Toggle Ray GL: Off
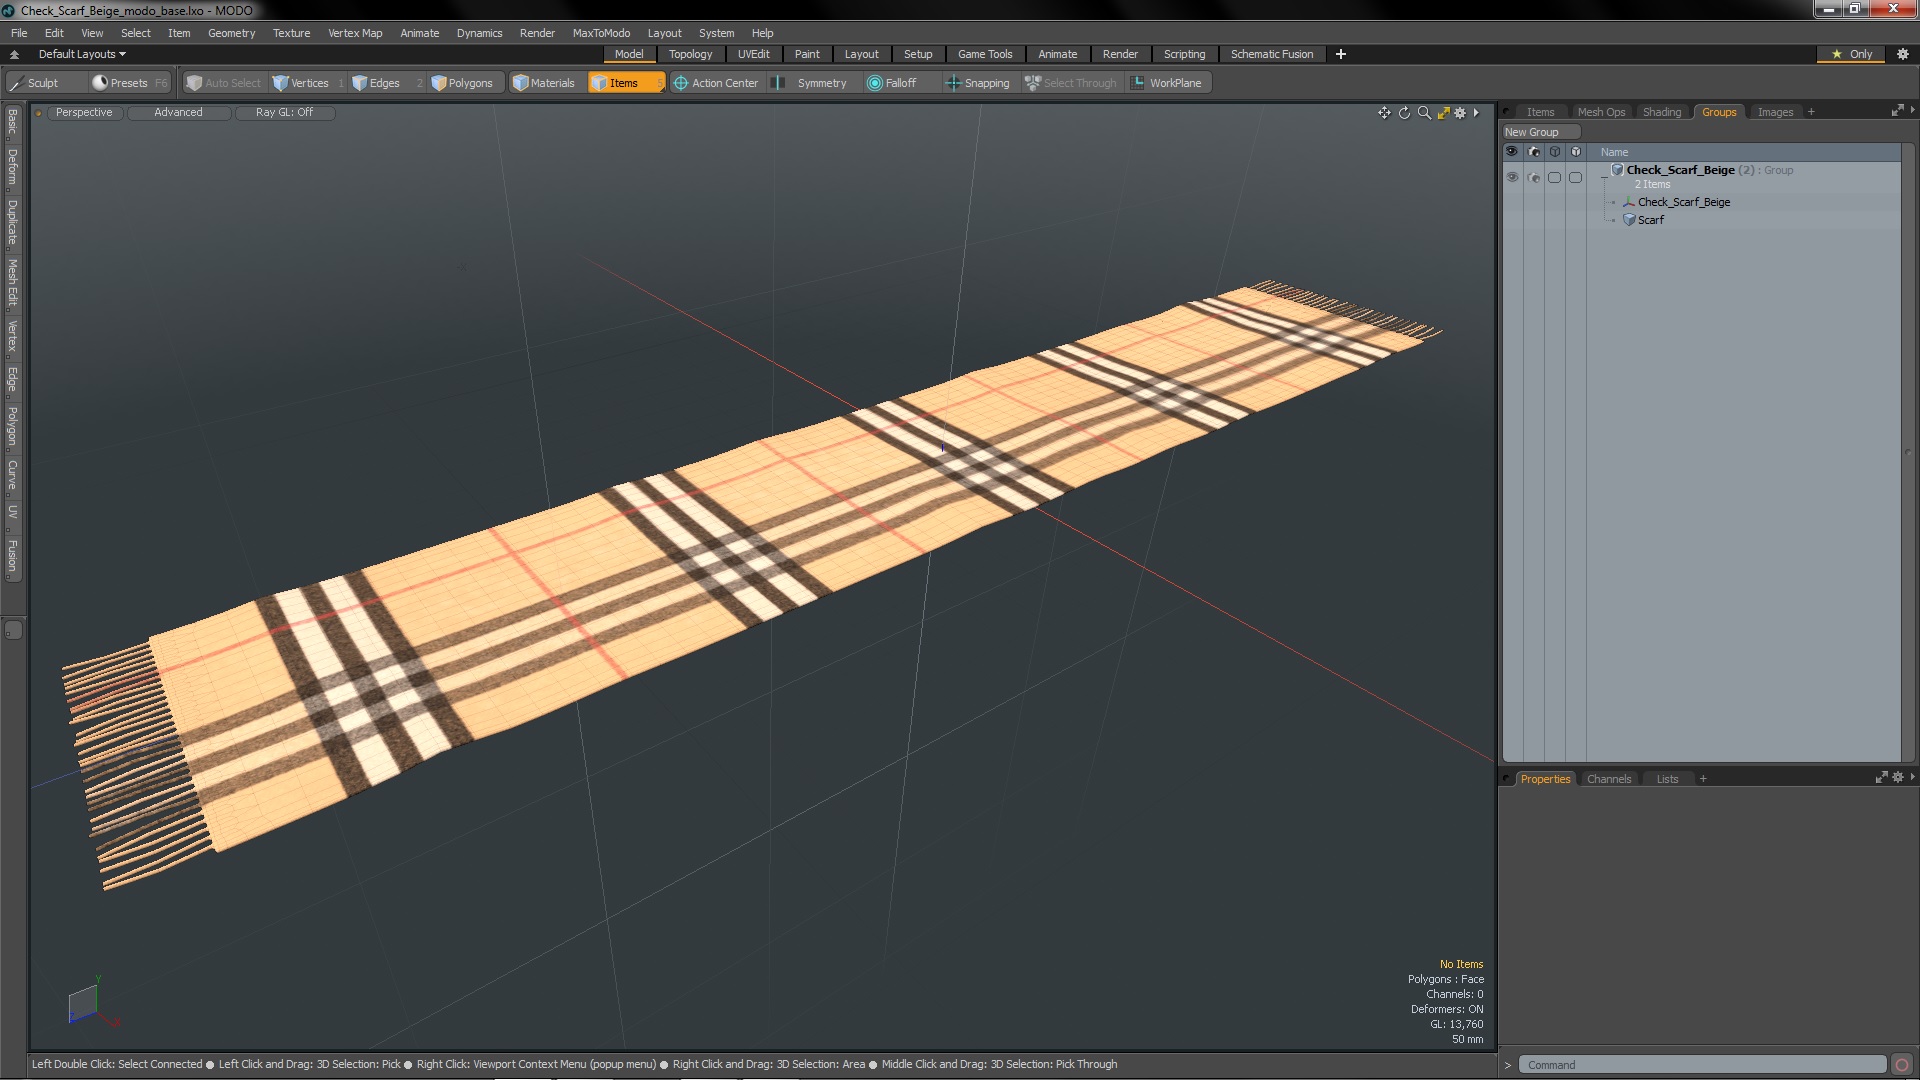 [x=284, y=112]
